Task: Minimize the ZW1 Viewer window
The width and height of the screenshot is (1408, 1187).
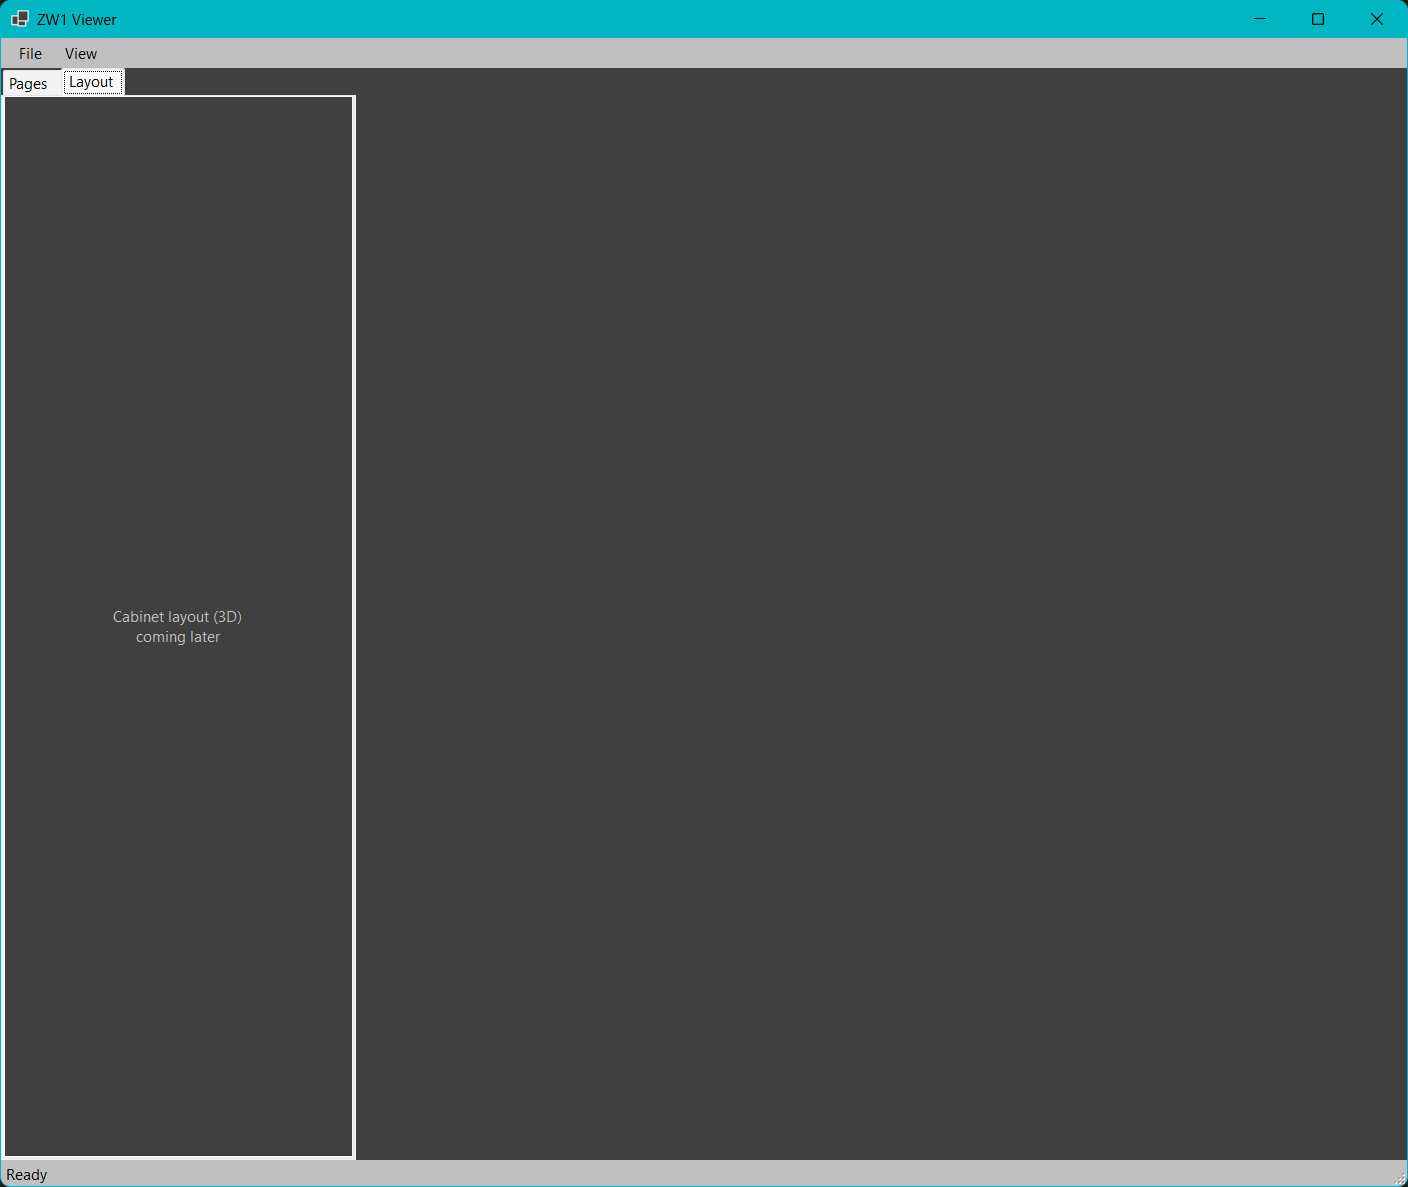Action: [1260, 19]
